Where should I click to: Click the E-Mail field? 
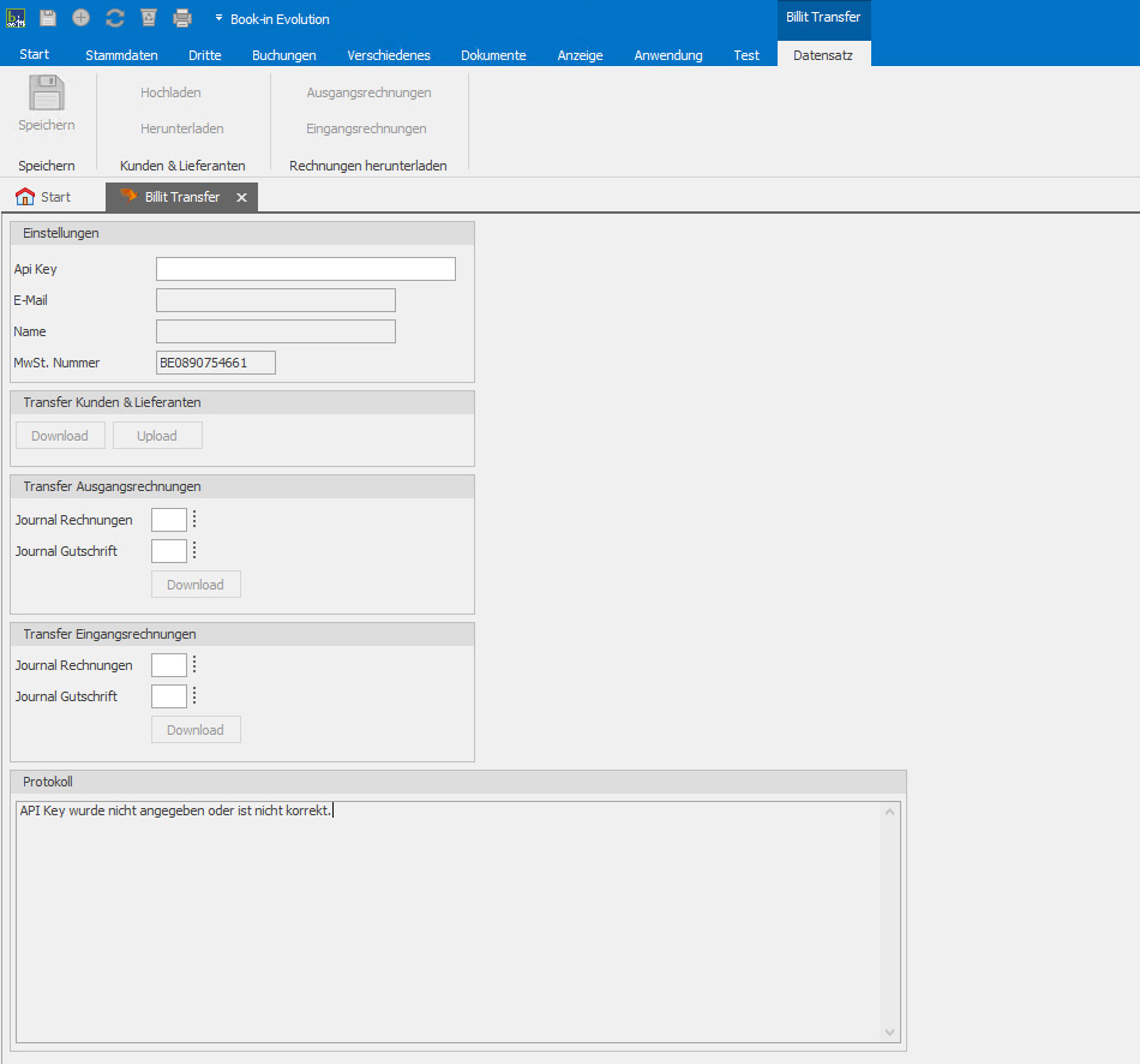pyautogui.click(x=276, y=300)
